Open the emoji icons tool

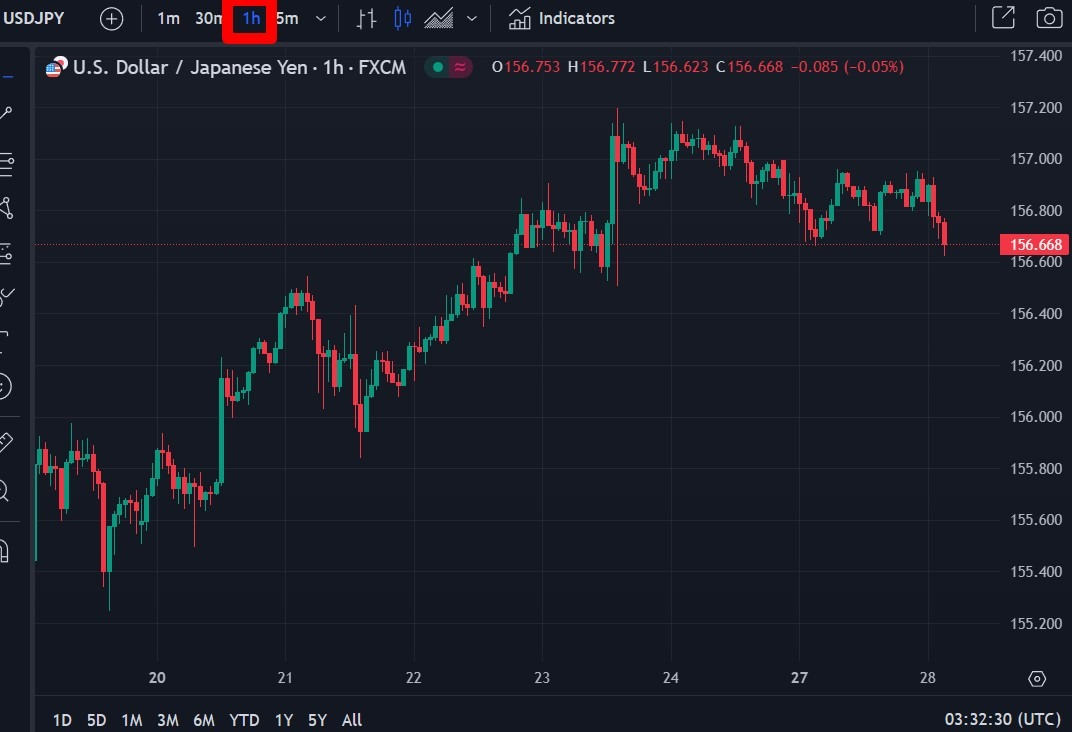tap(5, 386)
